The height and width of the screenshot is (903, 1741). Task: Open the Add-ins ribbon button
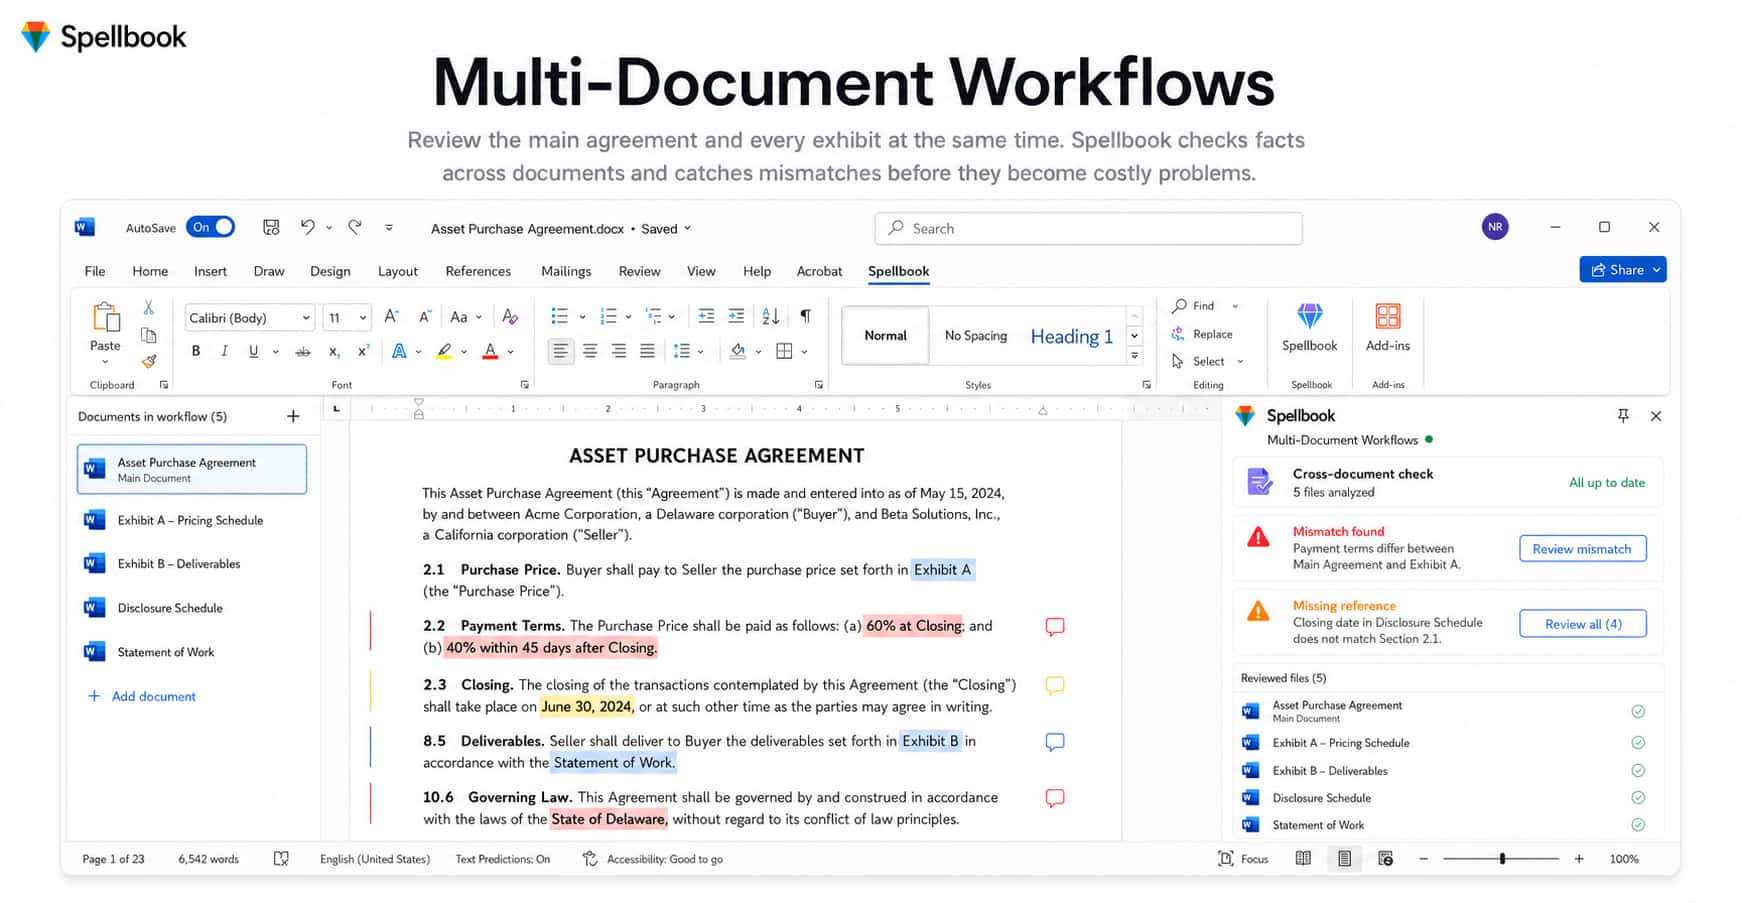tap(1388, 328)
